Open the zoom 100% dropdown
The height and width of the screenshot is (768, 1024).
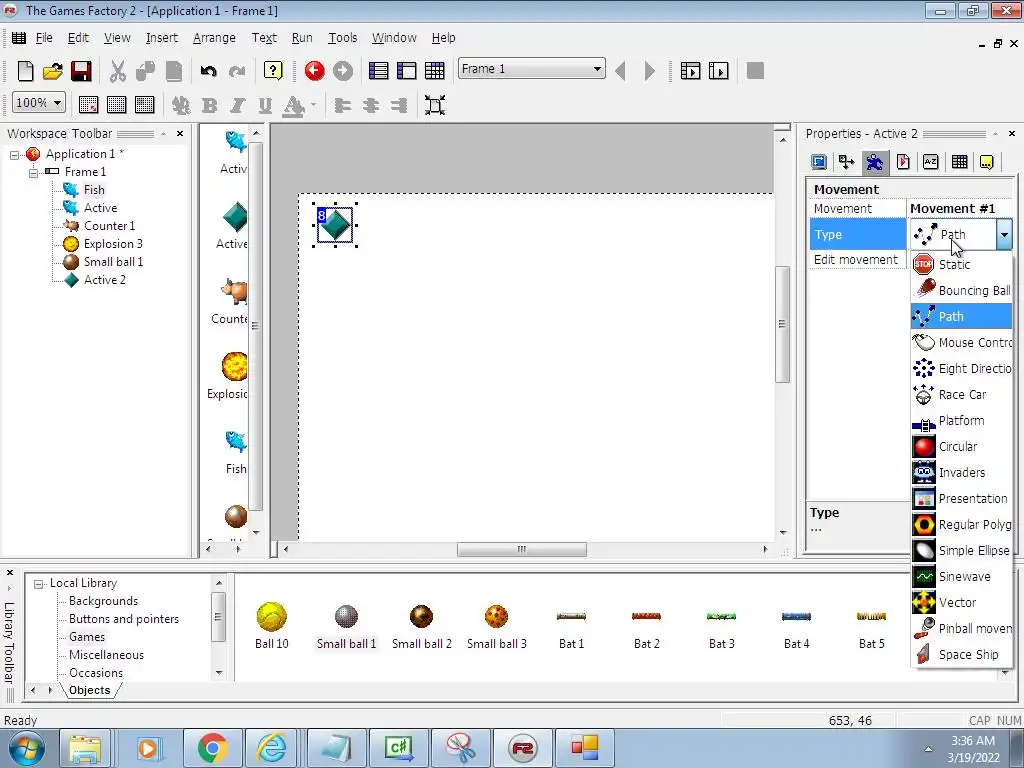click(57, 103)
